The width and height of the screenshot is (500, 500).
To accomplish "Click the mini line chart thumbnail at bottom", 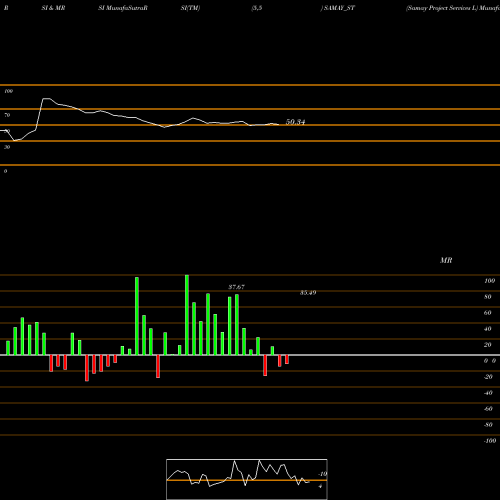I will pyautogui.click(x=247, y=479).
